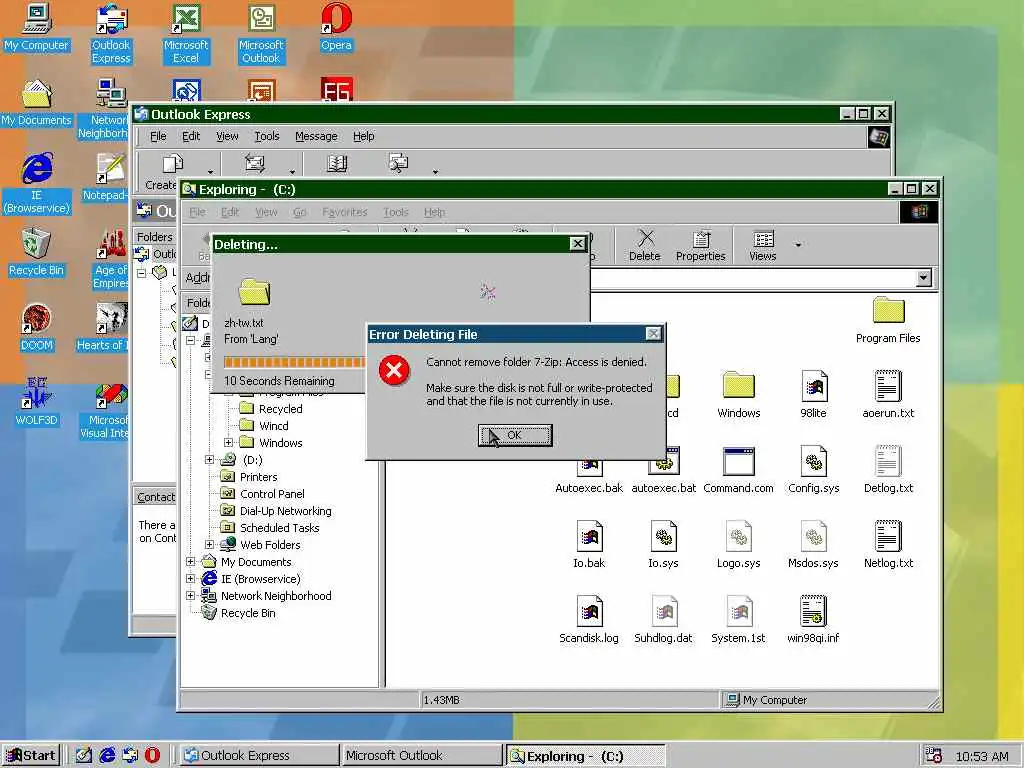Open Message menu in Outlook Express

[316, 136]
